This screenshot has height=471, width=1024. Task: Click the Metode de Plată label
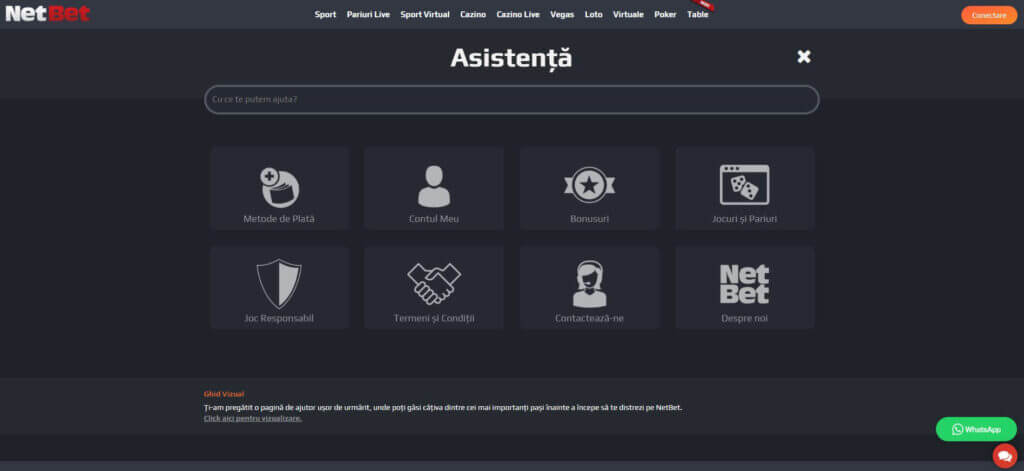279,219
